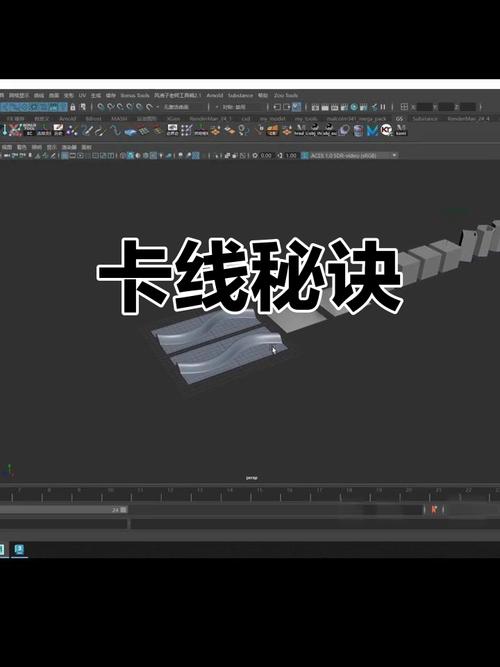Click the Y coordinate input field
The image size is (500, 667).
point(446,107)
